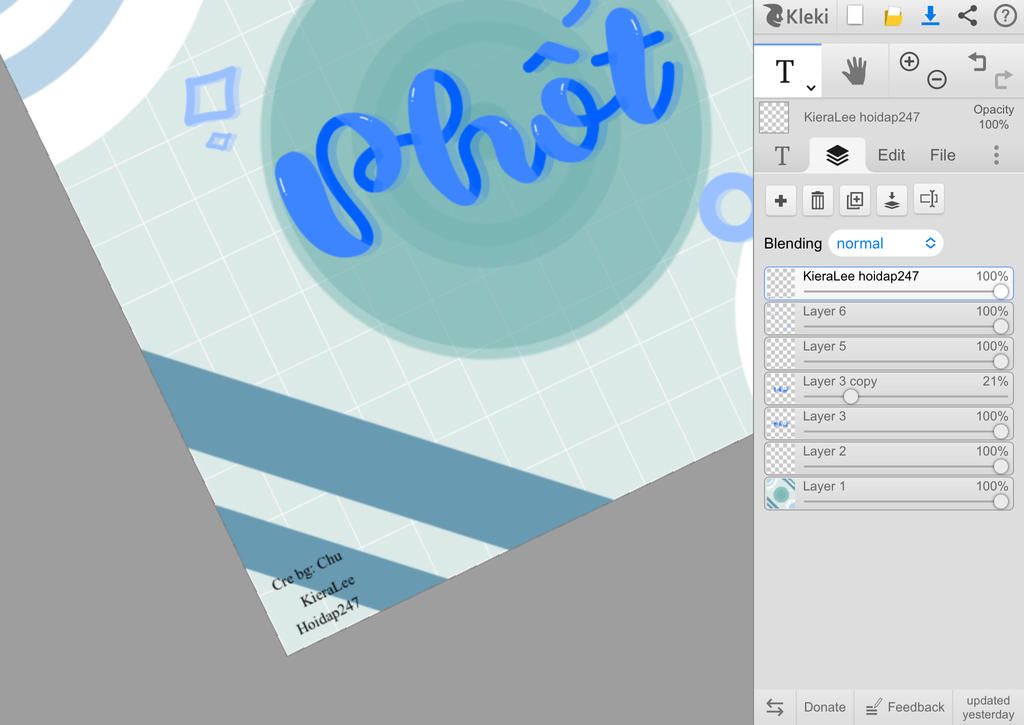Image resolution: width=1024 pixels, height=725 pixels.
Task: Duplicate the selected layer
Action: [x=855, y=201]
